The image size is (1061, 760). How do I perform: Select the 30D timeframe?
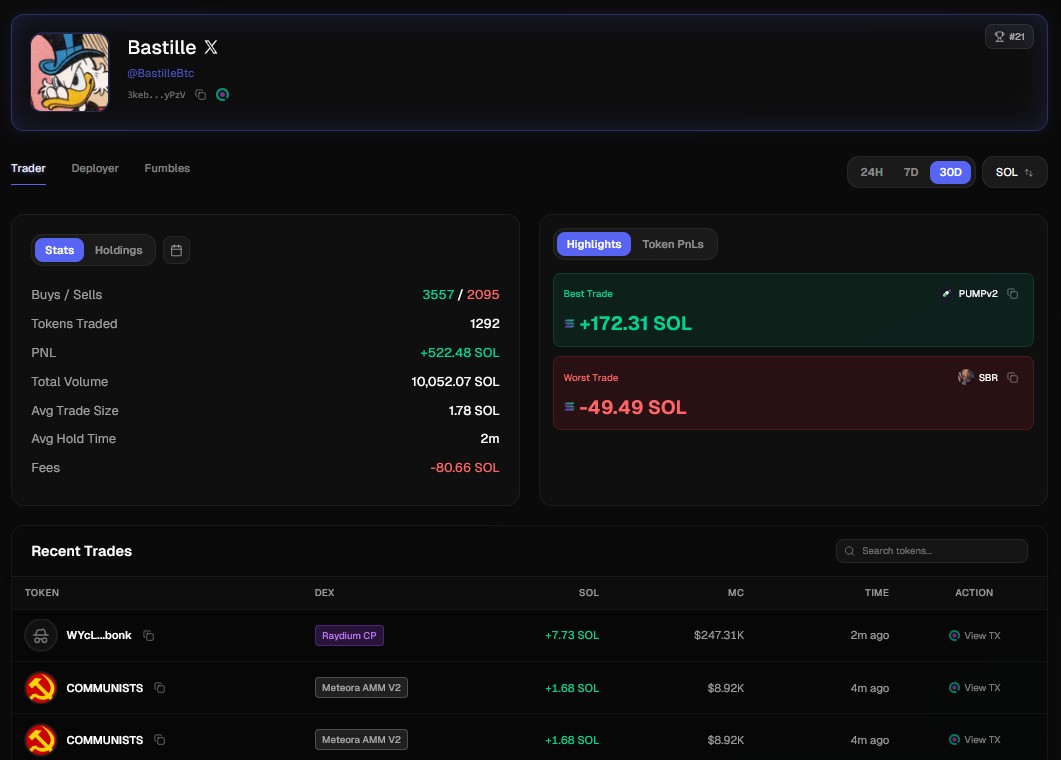click(x=950, y=172)
